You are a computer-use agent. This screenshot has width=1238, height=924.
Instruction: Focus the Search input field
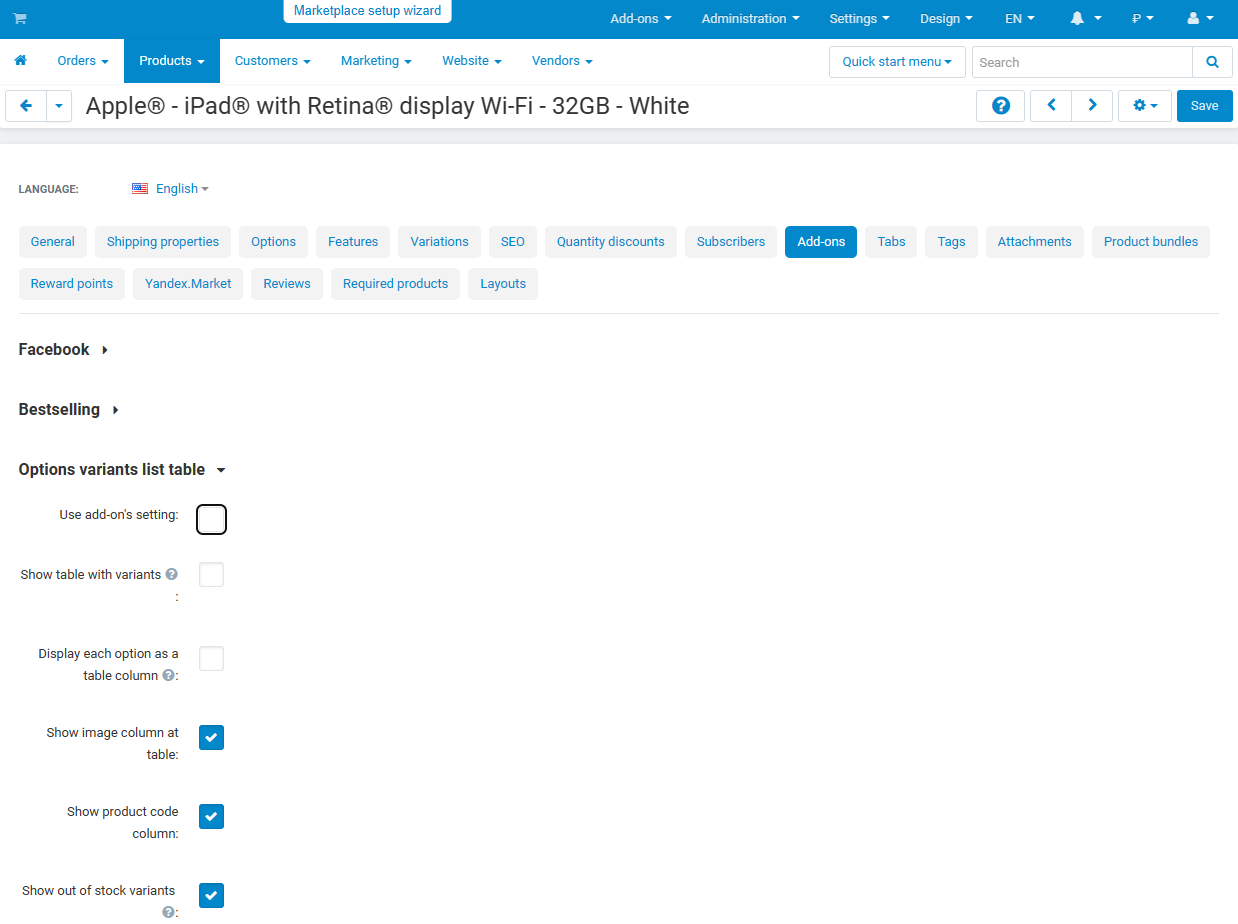[x=1082, y=62]
